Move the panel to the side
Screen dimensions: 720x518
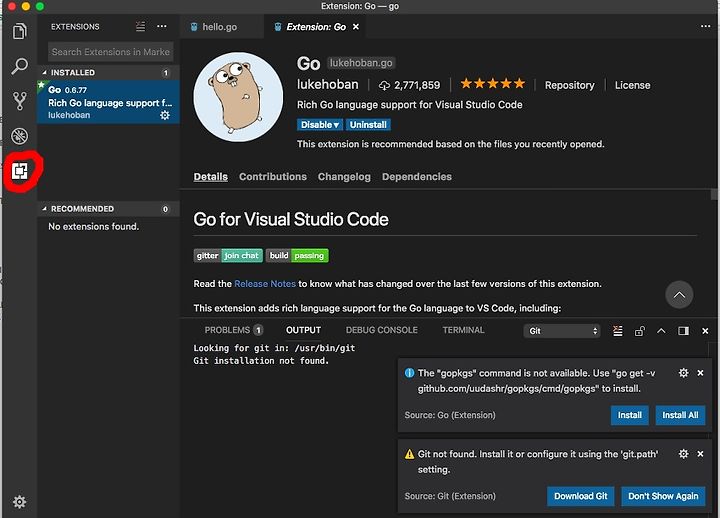683,331
